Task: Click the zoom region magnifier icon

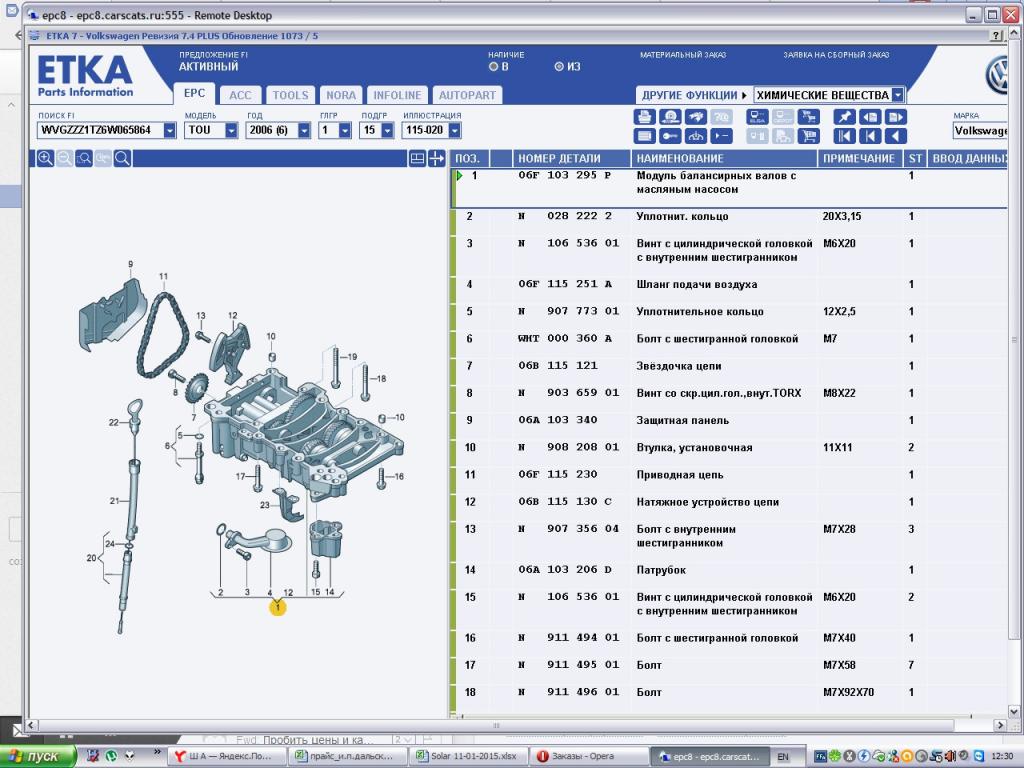Action: point(84,158)
